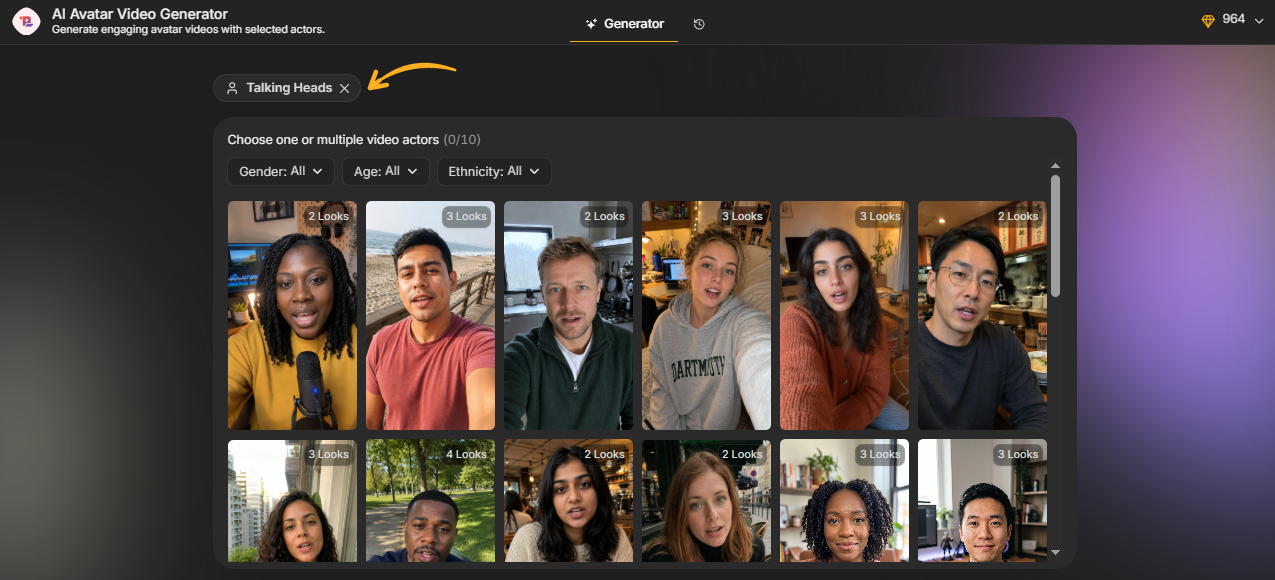The width and height of the screenshot is (1275, 580).
Task: Select the curly-haired woman on city balcony
Action: [x=292, y=501]
